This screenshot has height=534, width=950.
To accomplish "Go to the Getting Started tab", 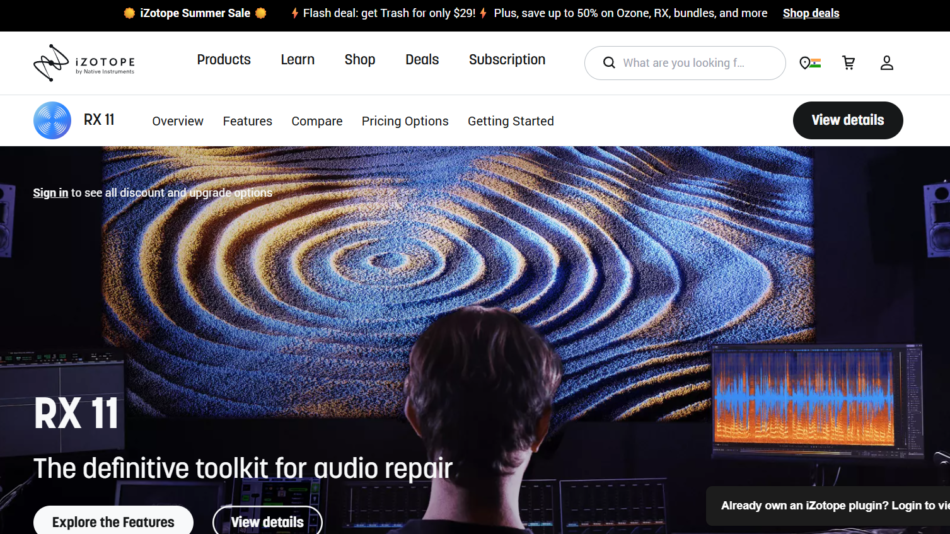I will point(511,121).
